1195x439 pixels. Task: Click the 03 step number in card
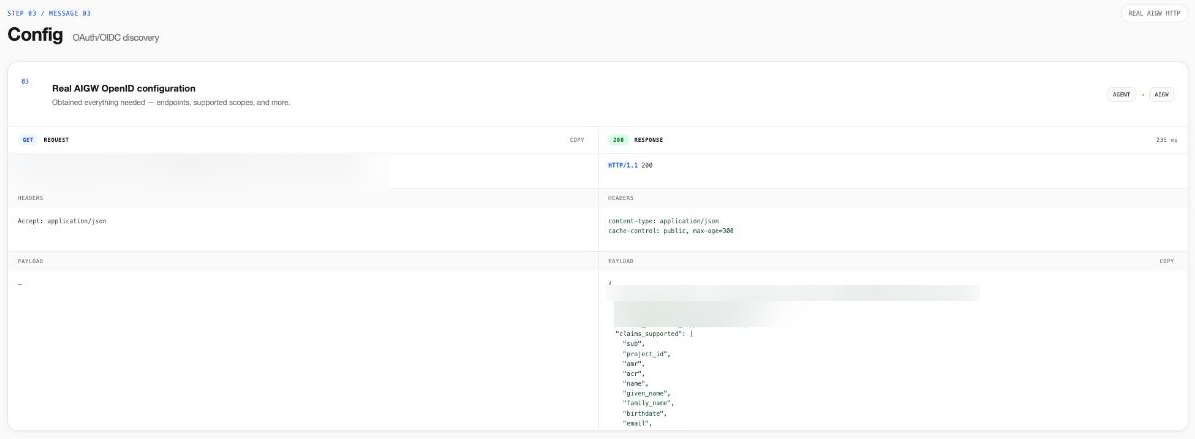pyautogui.click(x=25, y=82)
